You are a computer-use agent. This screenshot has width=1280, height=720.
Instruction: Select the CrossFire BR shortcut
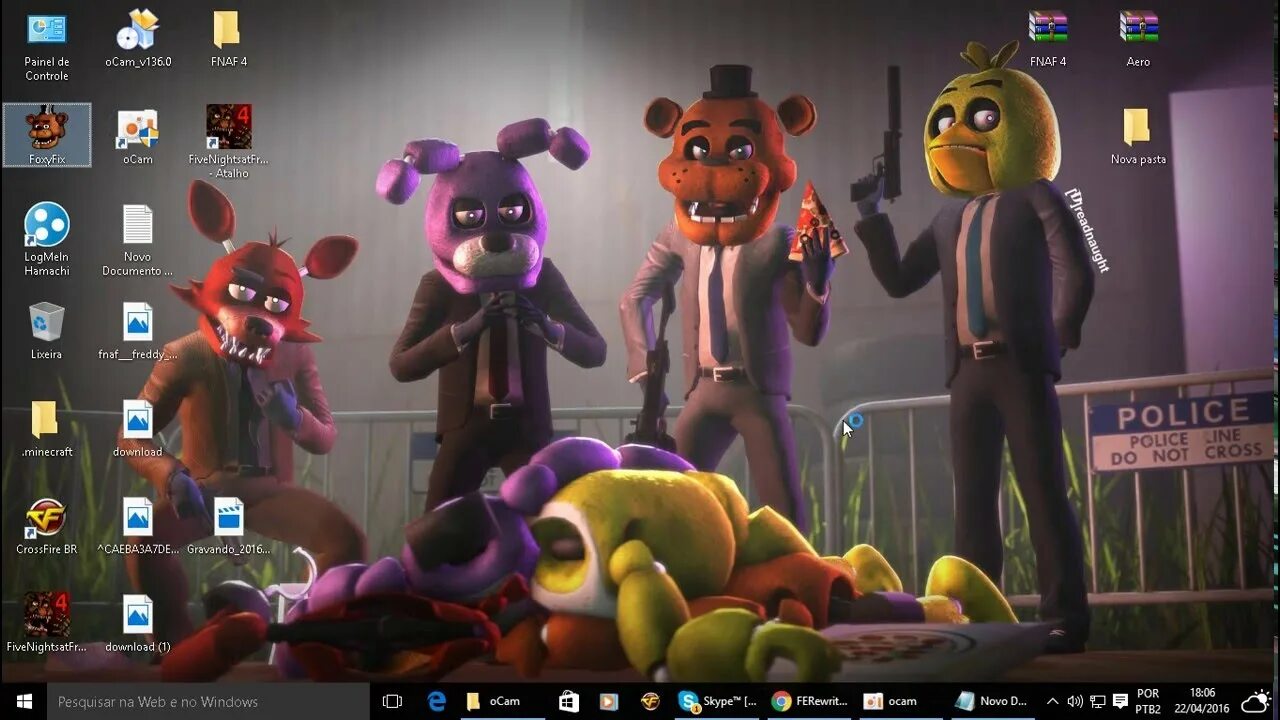pos(46,526)
